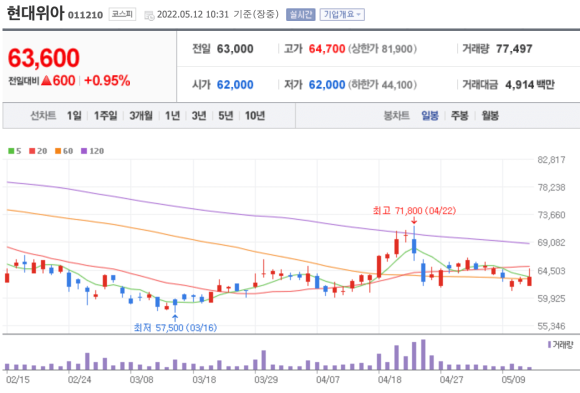580x393 pixels.
Task: Click the +0.95% change value
Action: pos(107,81)
